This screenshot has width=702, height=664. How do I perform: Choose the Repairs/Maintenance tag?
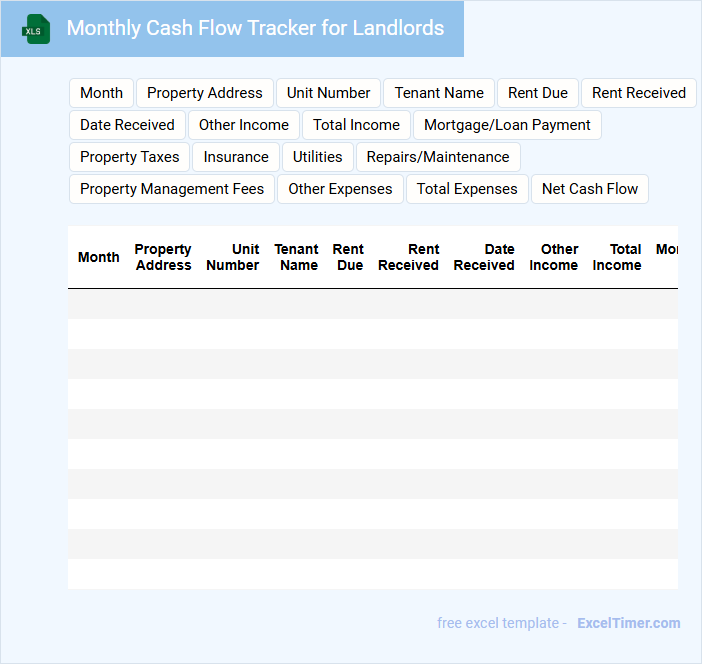click(x=438, y=157)
